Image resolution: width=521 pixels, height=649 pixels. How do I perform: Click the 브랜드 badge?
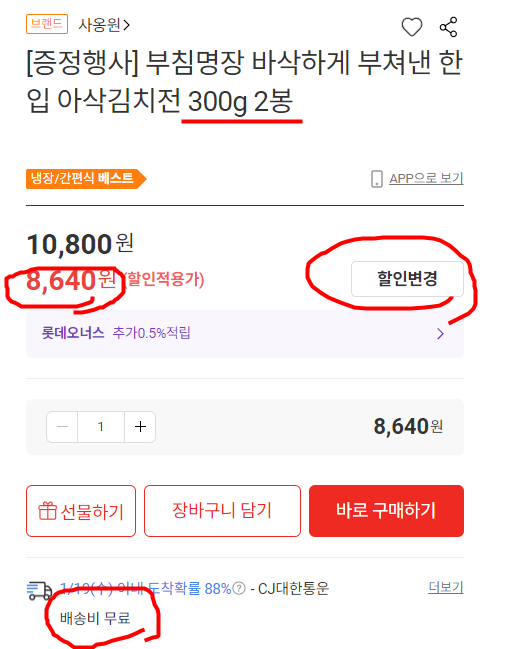[x=47, y=24]
